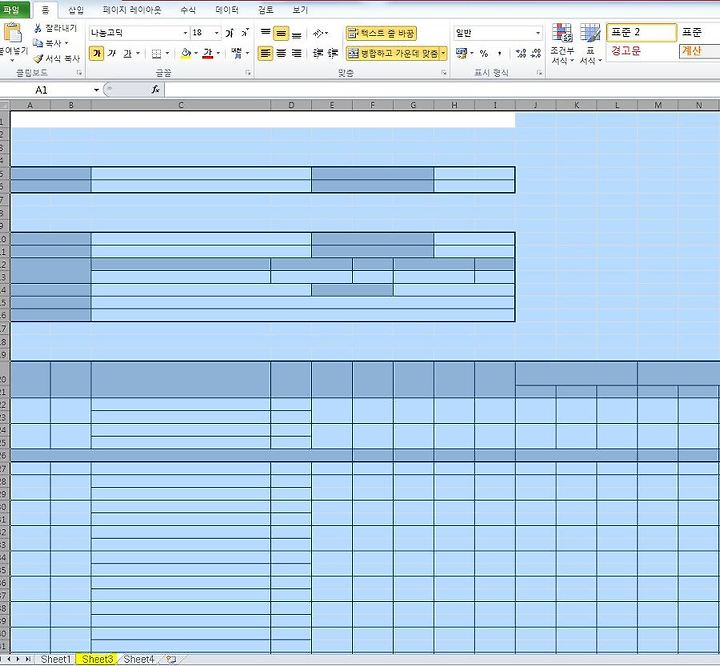
Task: Open the number format (표시 형식) dialog launcher
Action: click(539, 73)
